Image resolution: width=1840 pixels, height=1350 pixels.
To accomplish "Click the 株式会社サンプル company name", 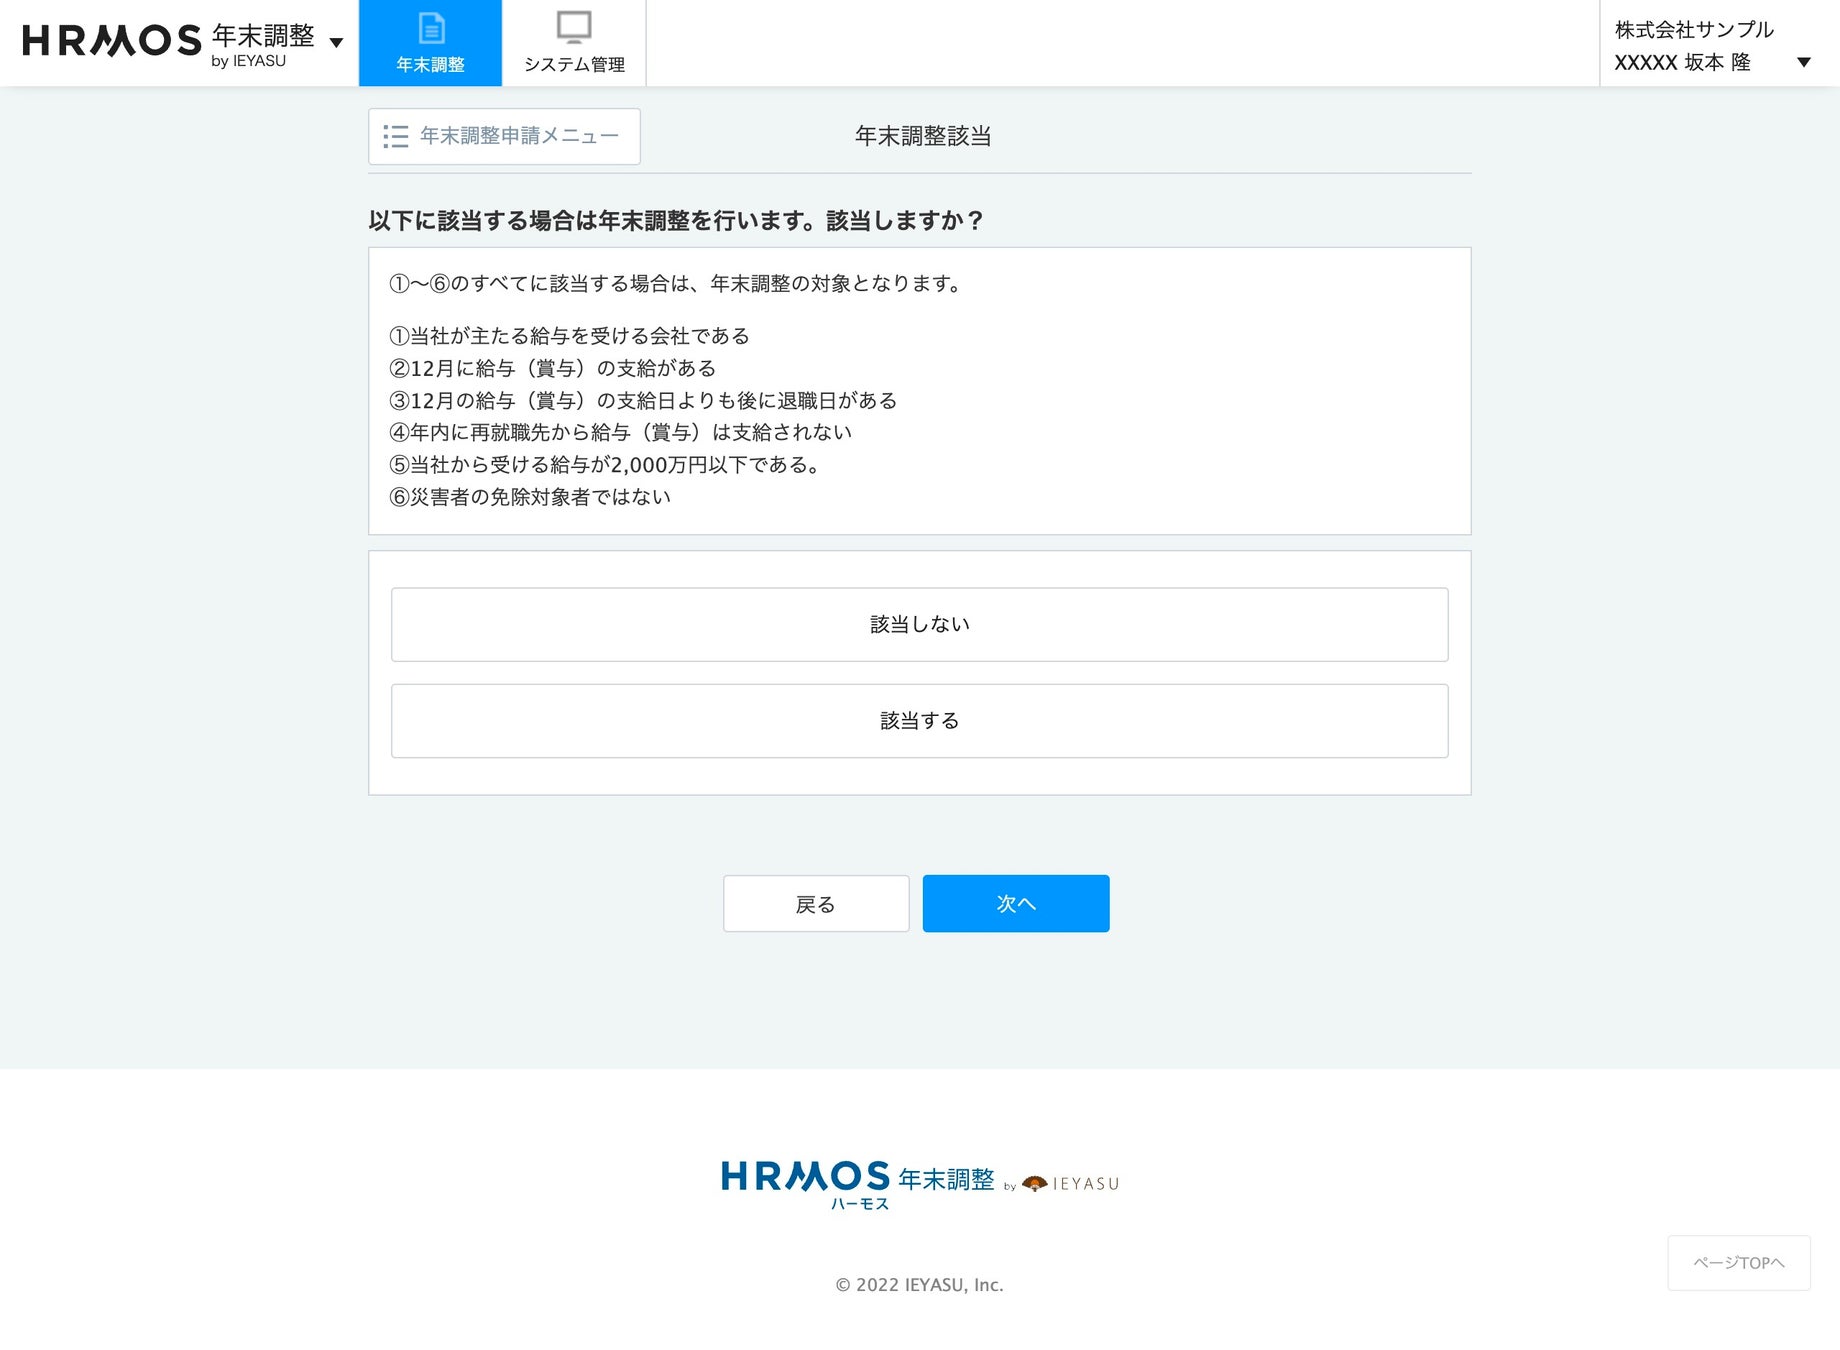I will click(x=1694, y=30).
